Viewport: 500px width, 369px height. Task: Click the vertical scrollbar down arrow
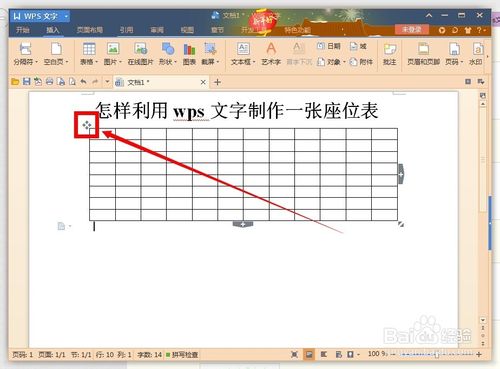pos(483,320)
